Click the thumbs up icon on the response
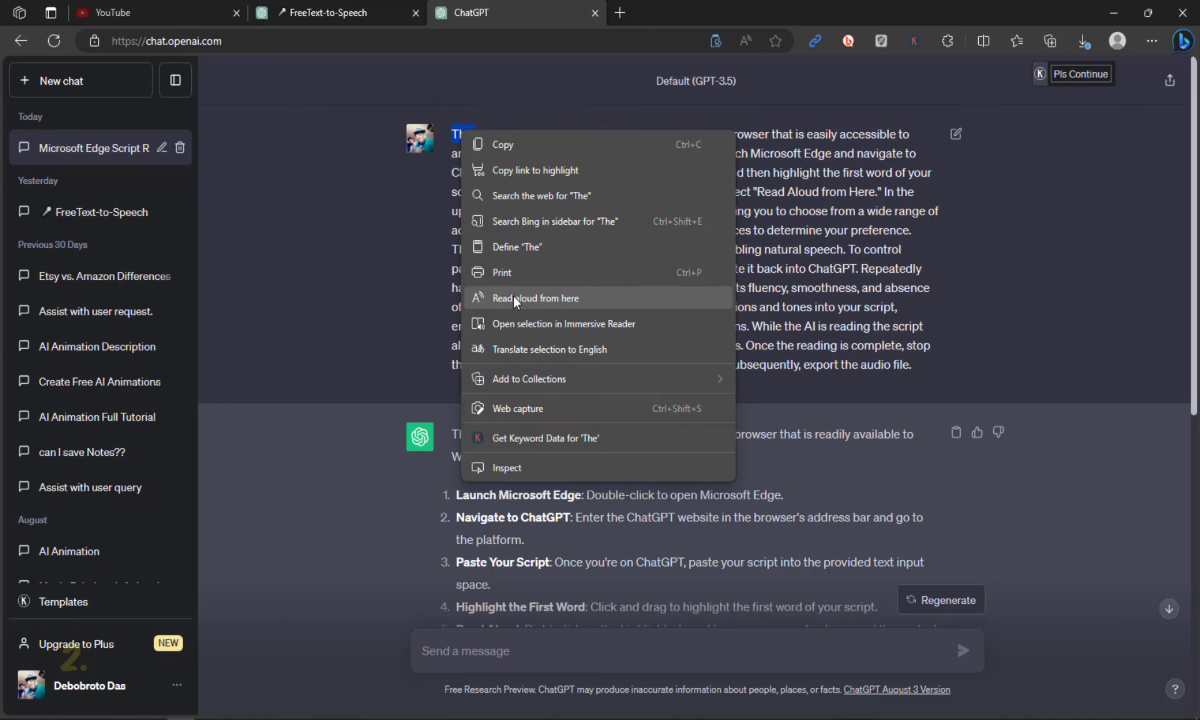 tap(977, 433)
